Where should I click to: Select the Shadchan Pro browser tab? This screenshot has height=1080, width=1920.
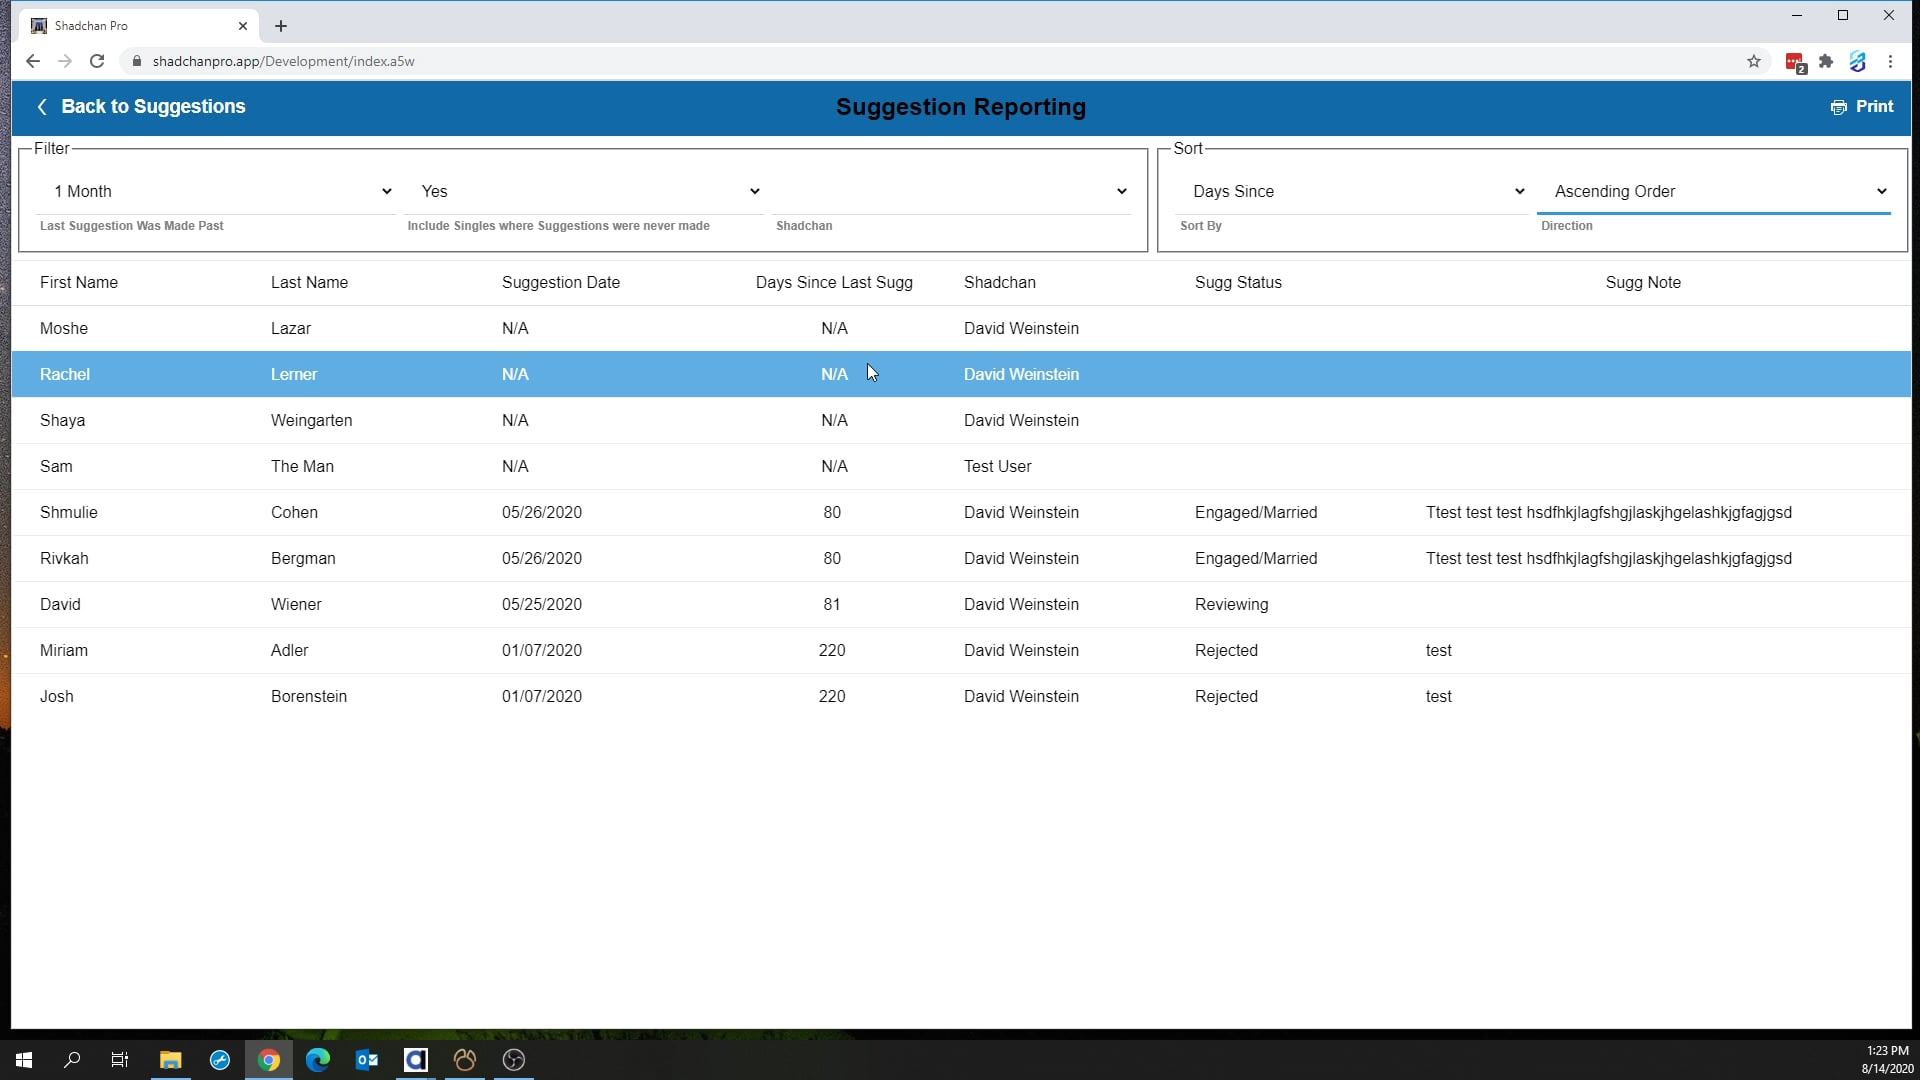click(x=130, y=26)
